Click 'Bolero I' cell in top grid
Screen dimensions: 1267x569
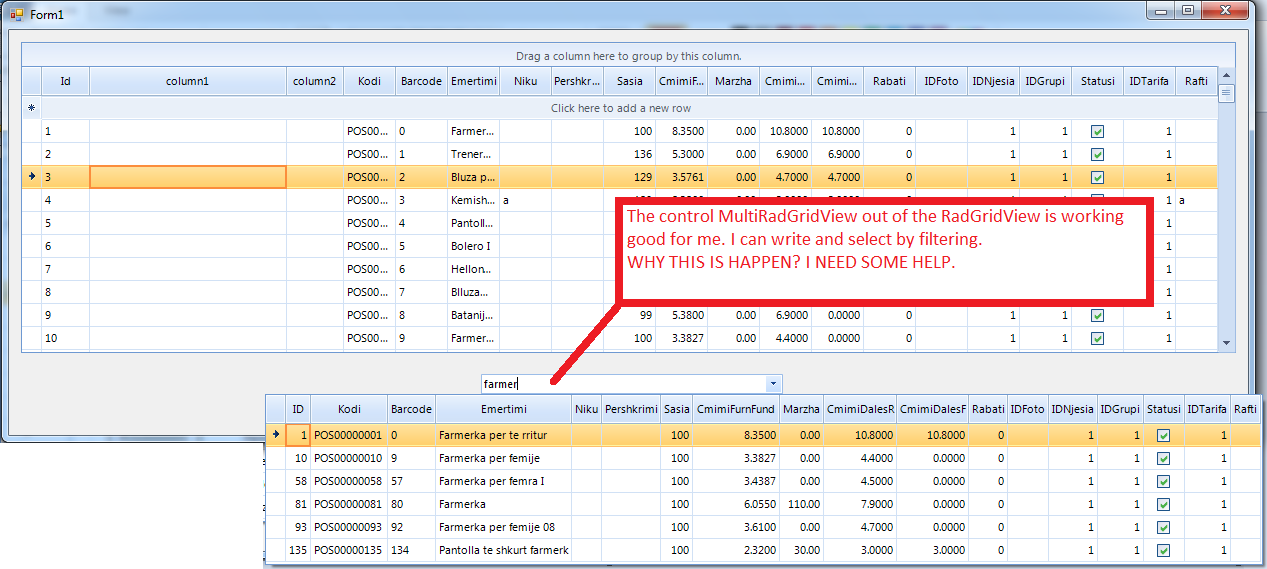[x=473, y=246]
